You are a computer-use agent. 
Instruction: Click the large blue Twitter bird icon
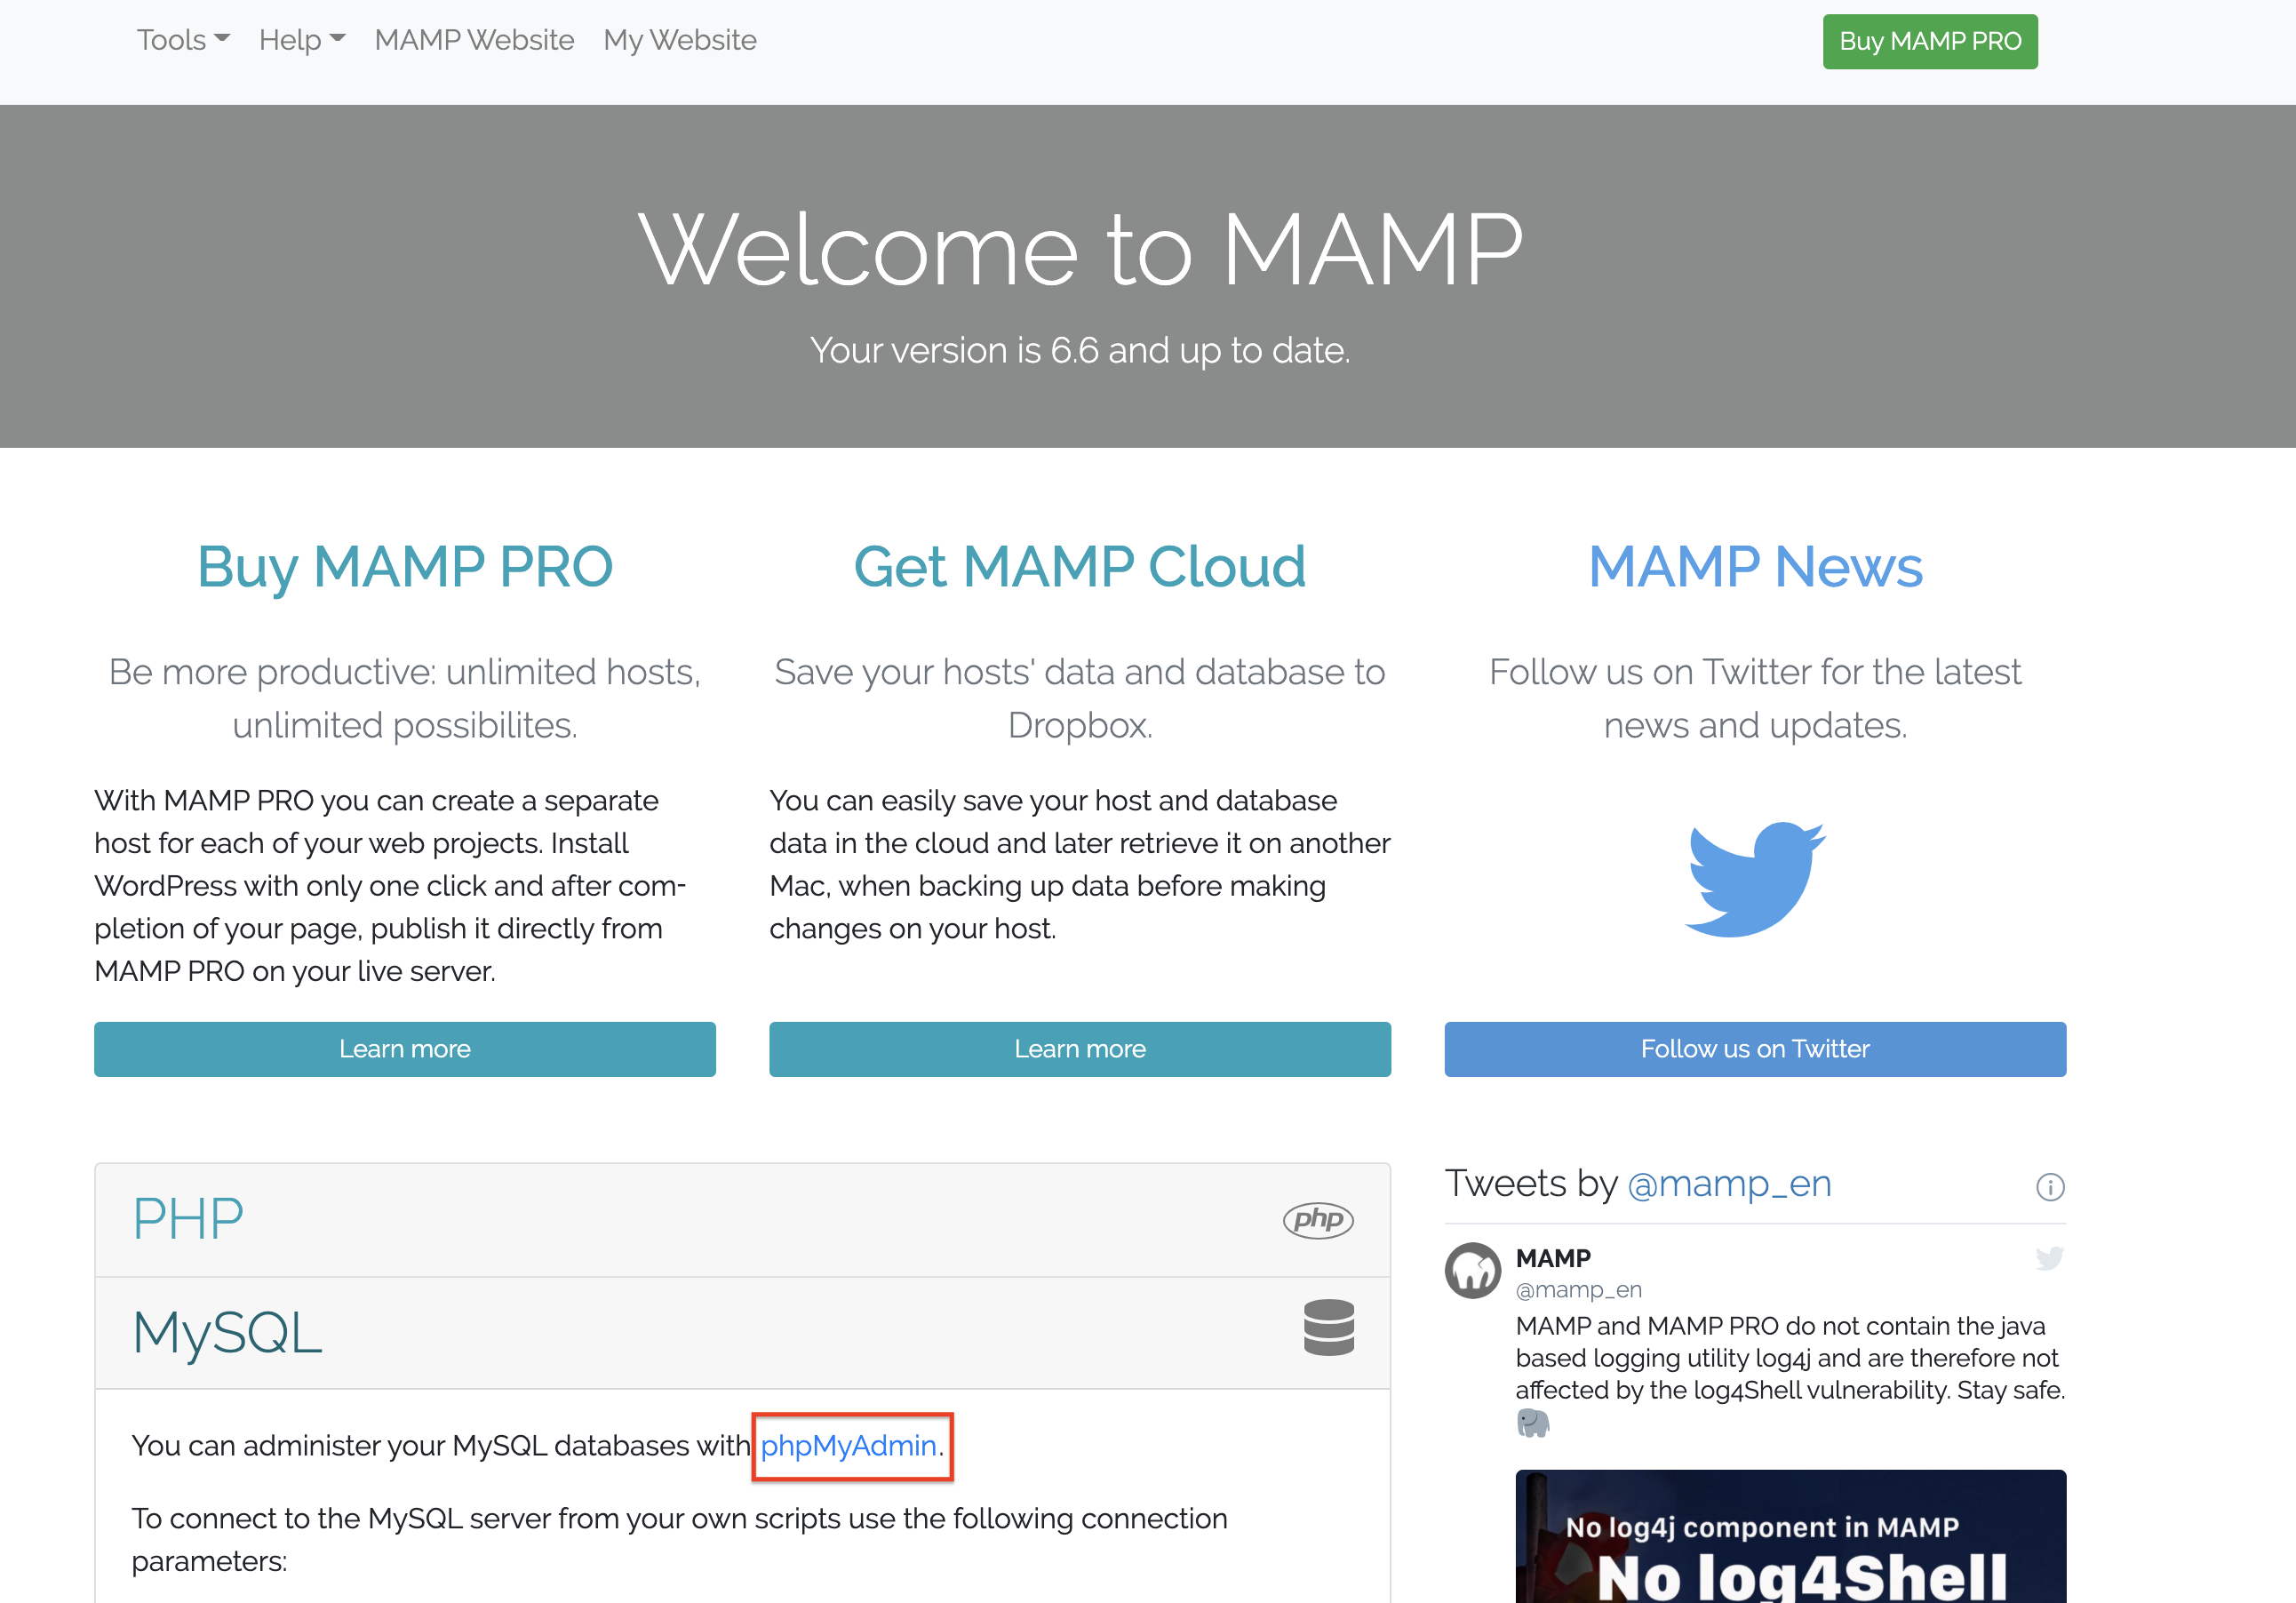(x=1755, y=879)
